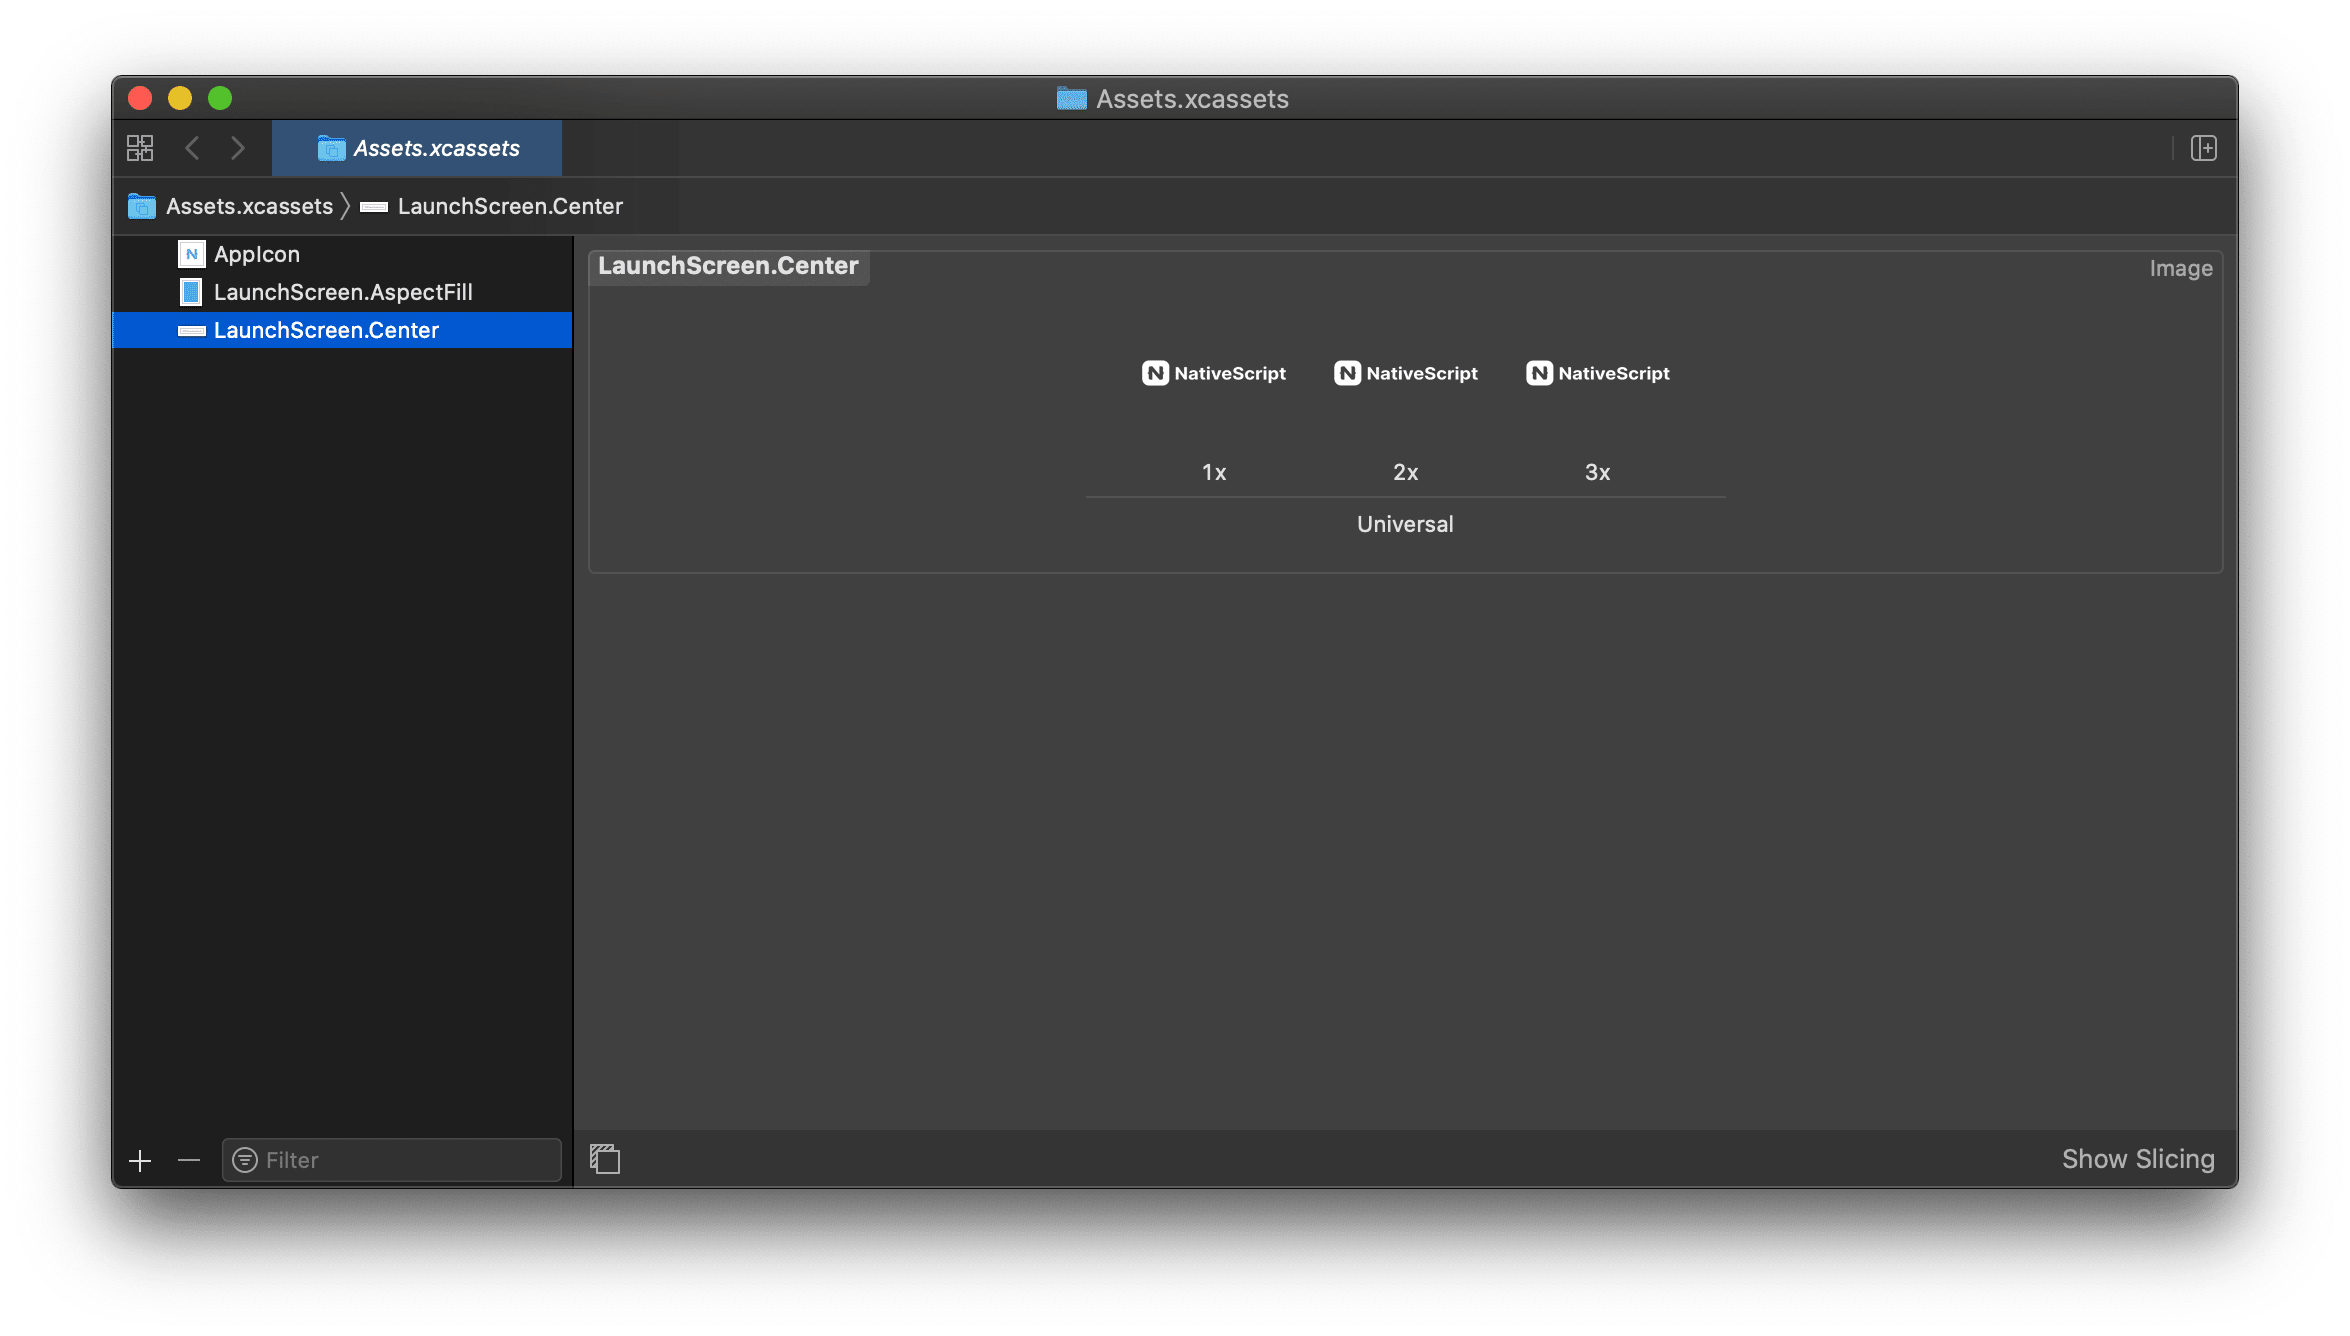Image resolution: width=2350 pixels, height=1336 pixels.
Task: Select the Assets.xcassets tab
Action: [x=416, y=148]
